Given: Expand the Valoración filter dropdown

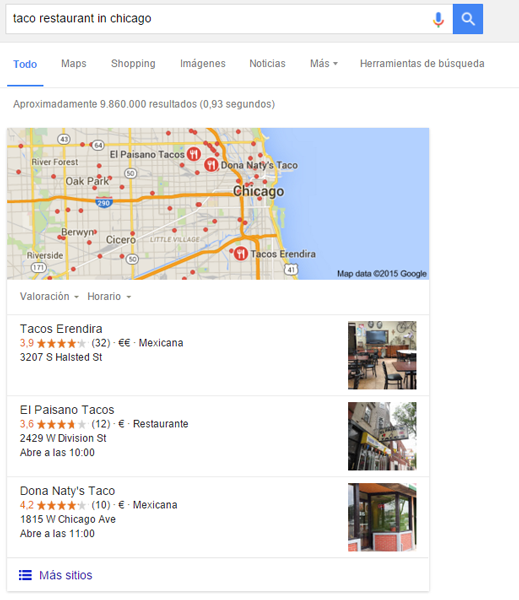Looking at the screenshot, I should (x=49, y=297).
